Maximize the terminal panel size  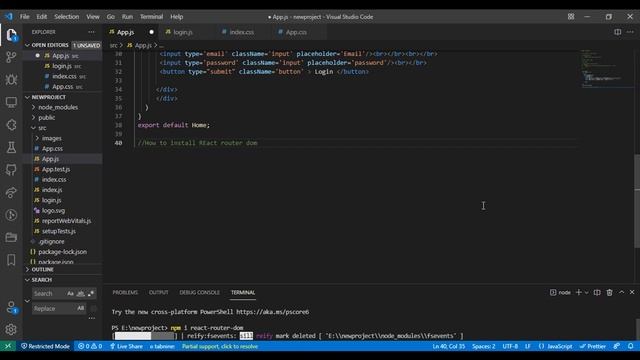coord(622,292)
